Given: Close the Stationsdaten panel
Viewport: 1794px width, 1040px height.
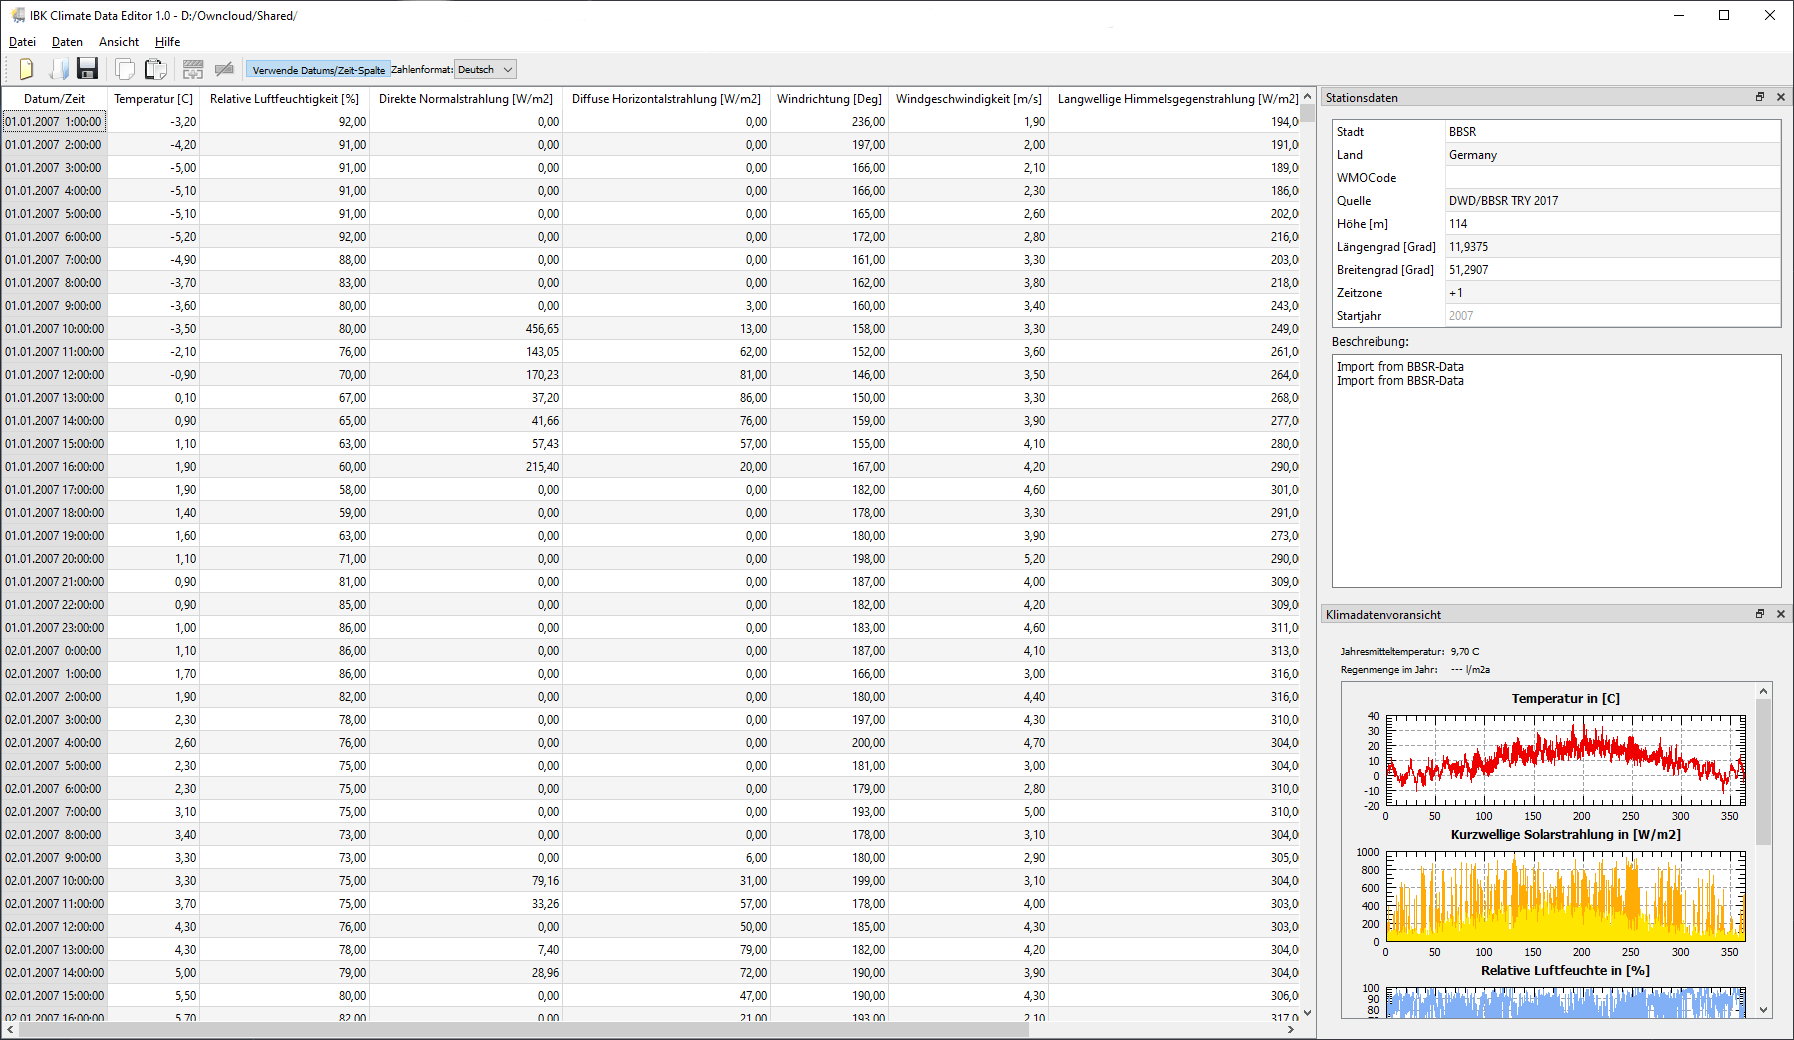Looking at the screenshot, I should [1781, 97].
